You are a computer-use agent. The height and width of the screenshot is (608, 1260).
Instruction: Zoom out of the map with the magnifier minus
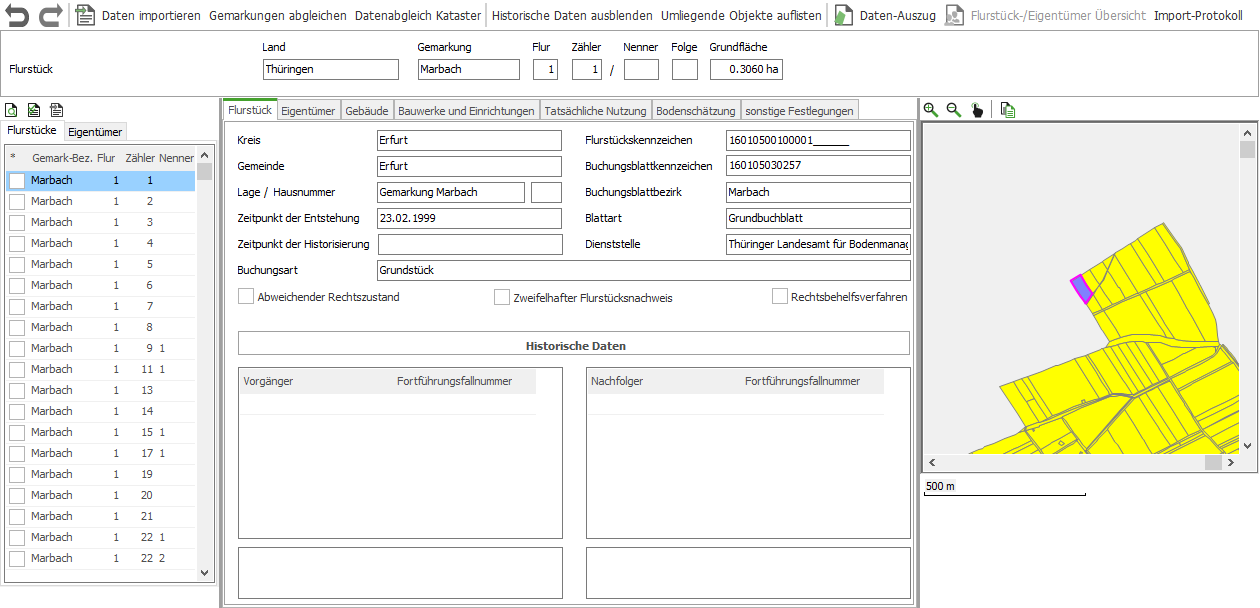[x=953, y=110]
